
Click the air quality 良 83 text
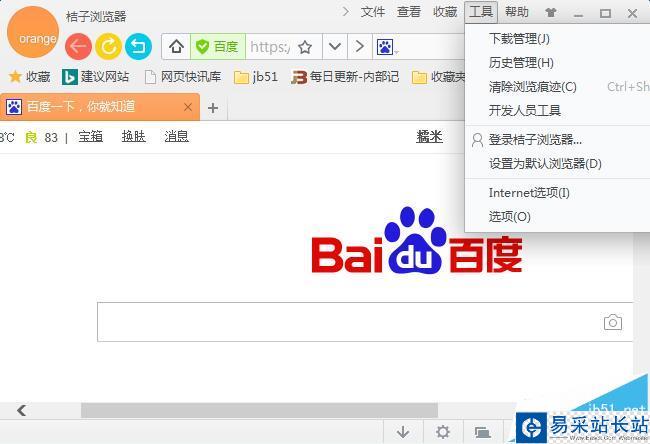[x=41, y=137]
